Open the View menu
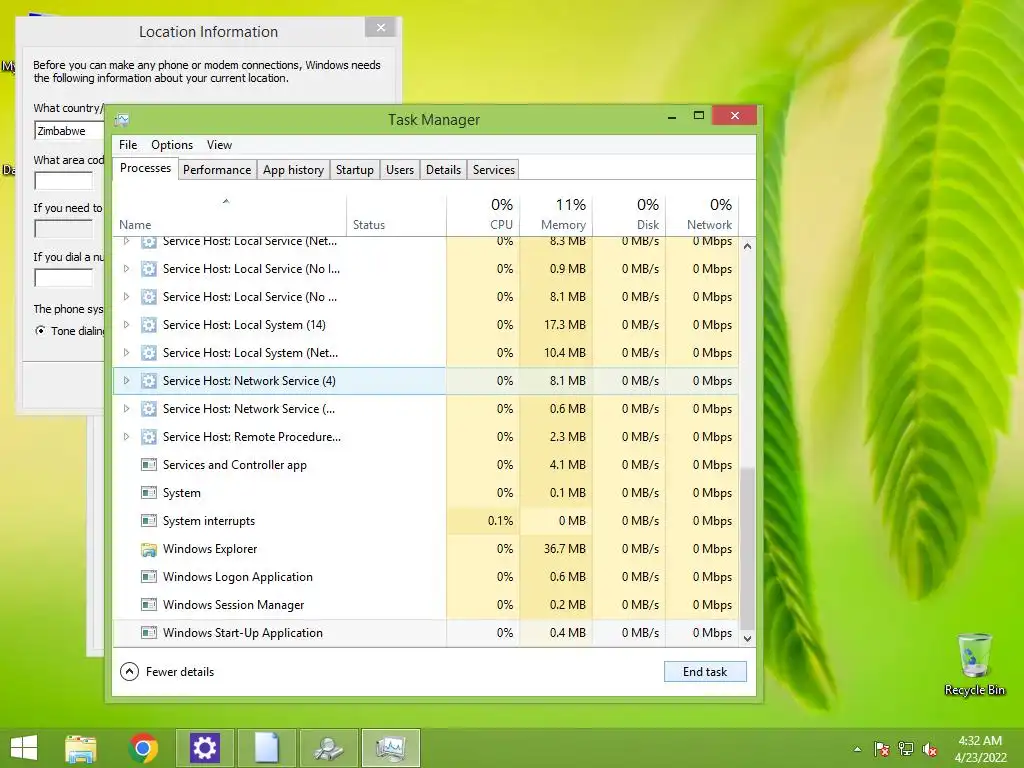Viewport: 1024px width, 768px height. (219, 145)
